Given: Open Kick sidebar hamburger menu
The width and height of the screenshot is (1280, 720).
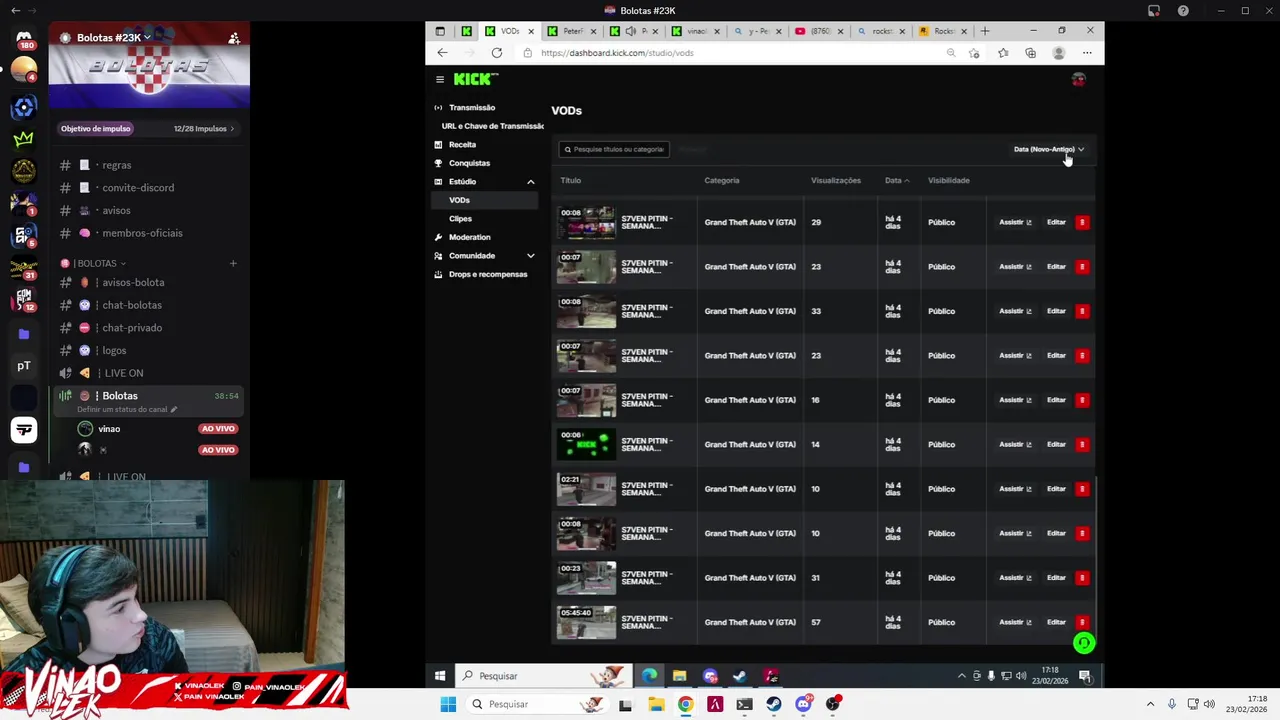Looking at the screenshot, I should [439, 79].
